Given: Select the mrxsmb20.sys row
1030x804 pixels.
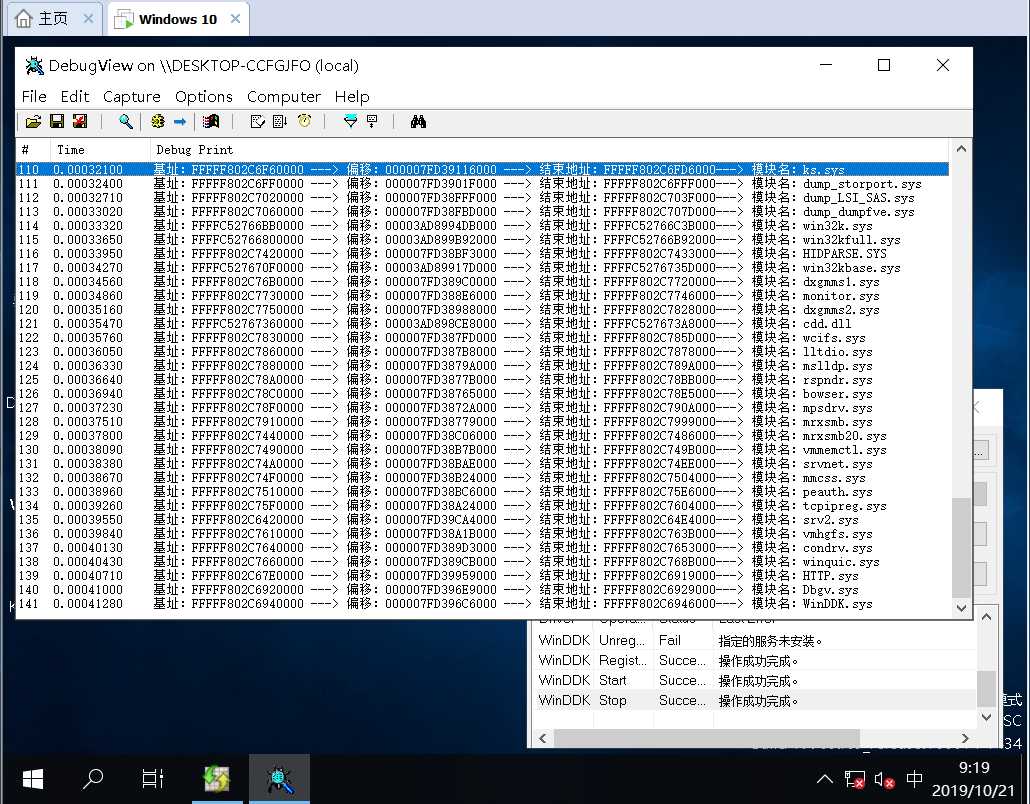Looking at the screenshot, I should click(x=482, y=436).
